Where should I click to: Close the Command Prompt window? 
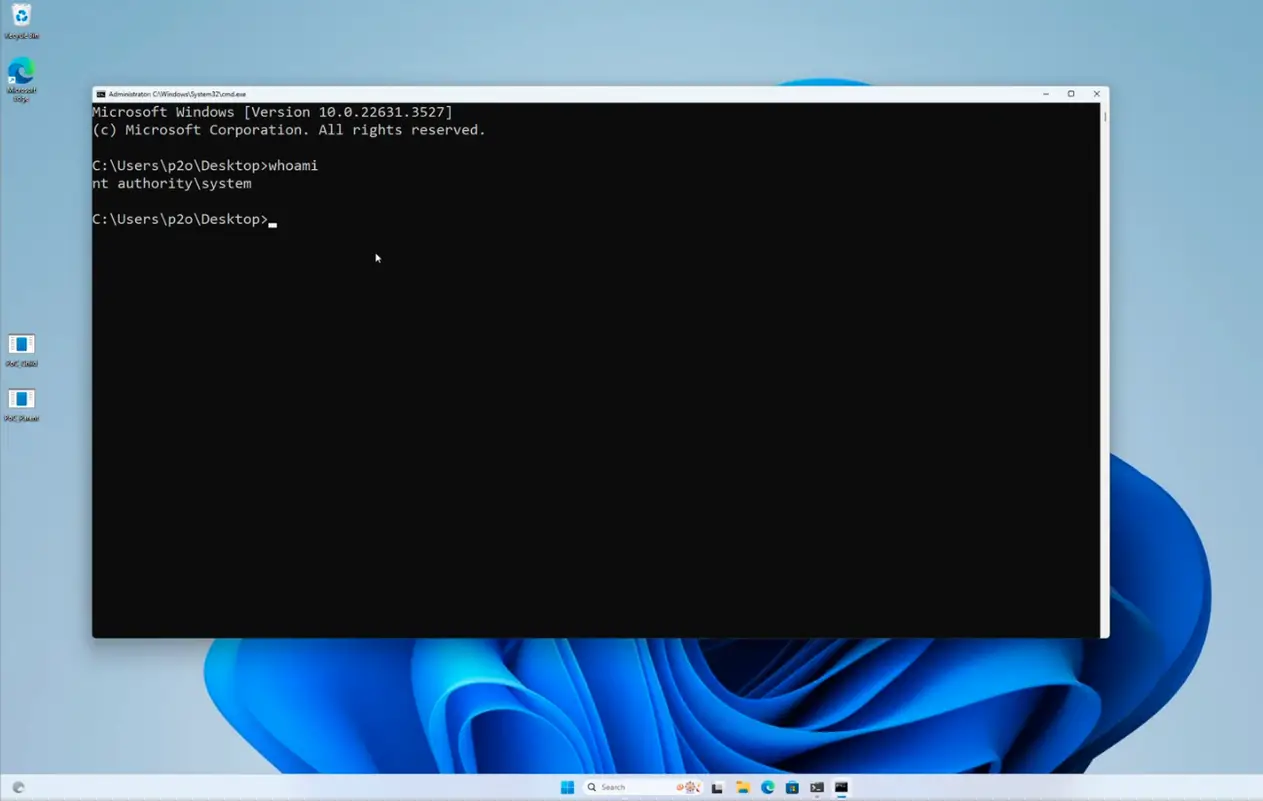[1096, 94]
